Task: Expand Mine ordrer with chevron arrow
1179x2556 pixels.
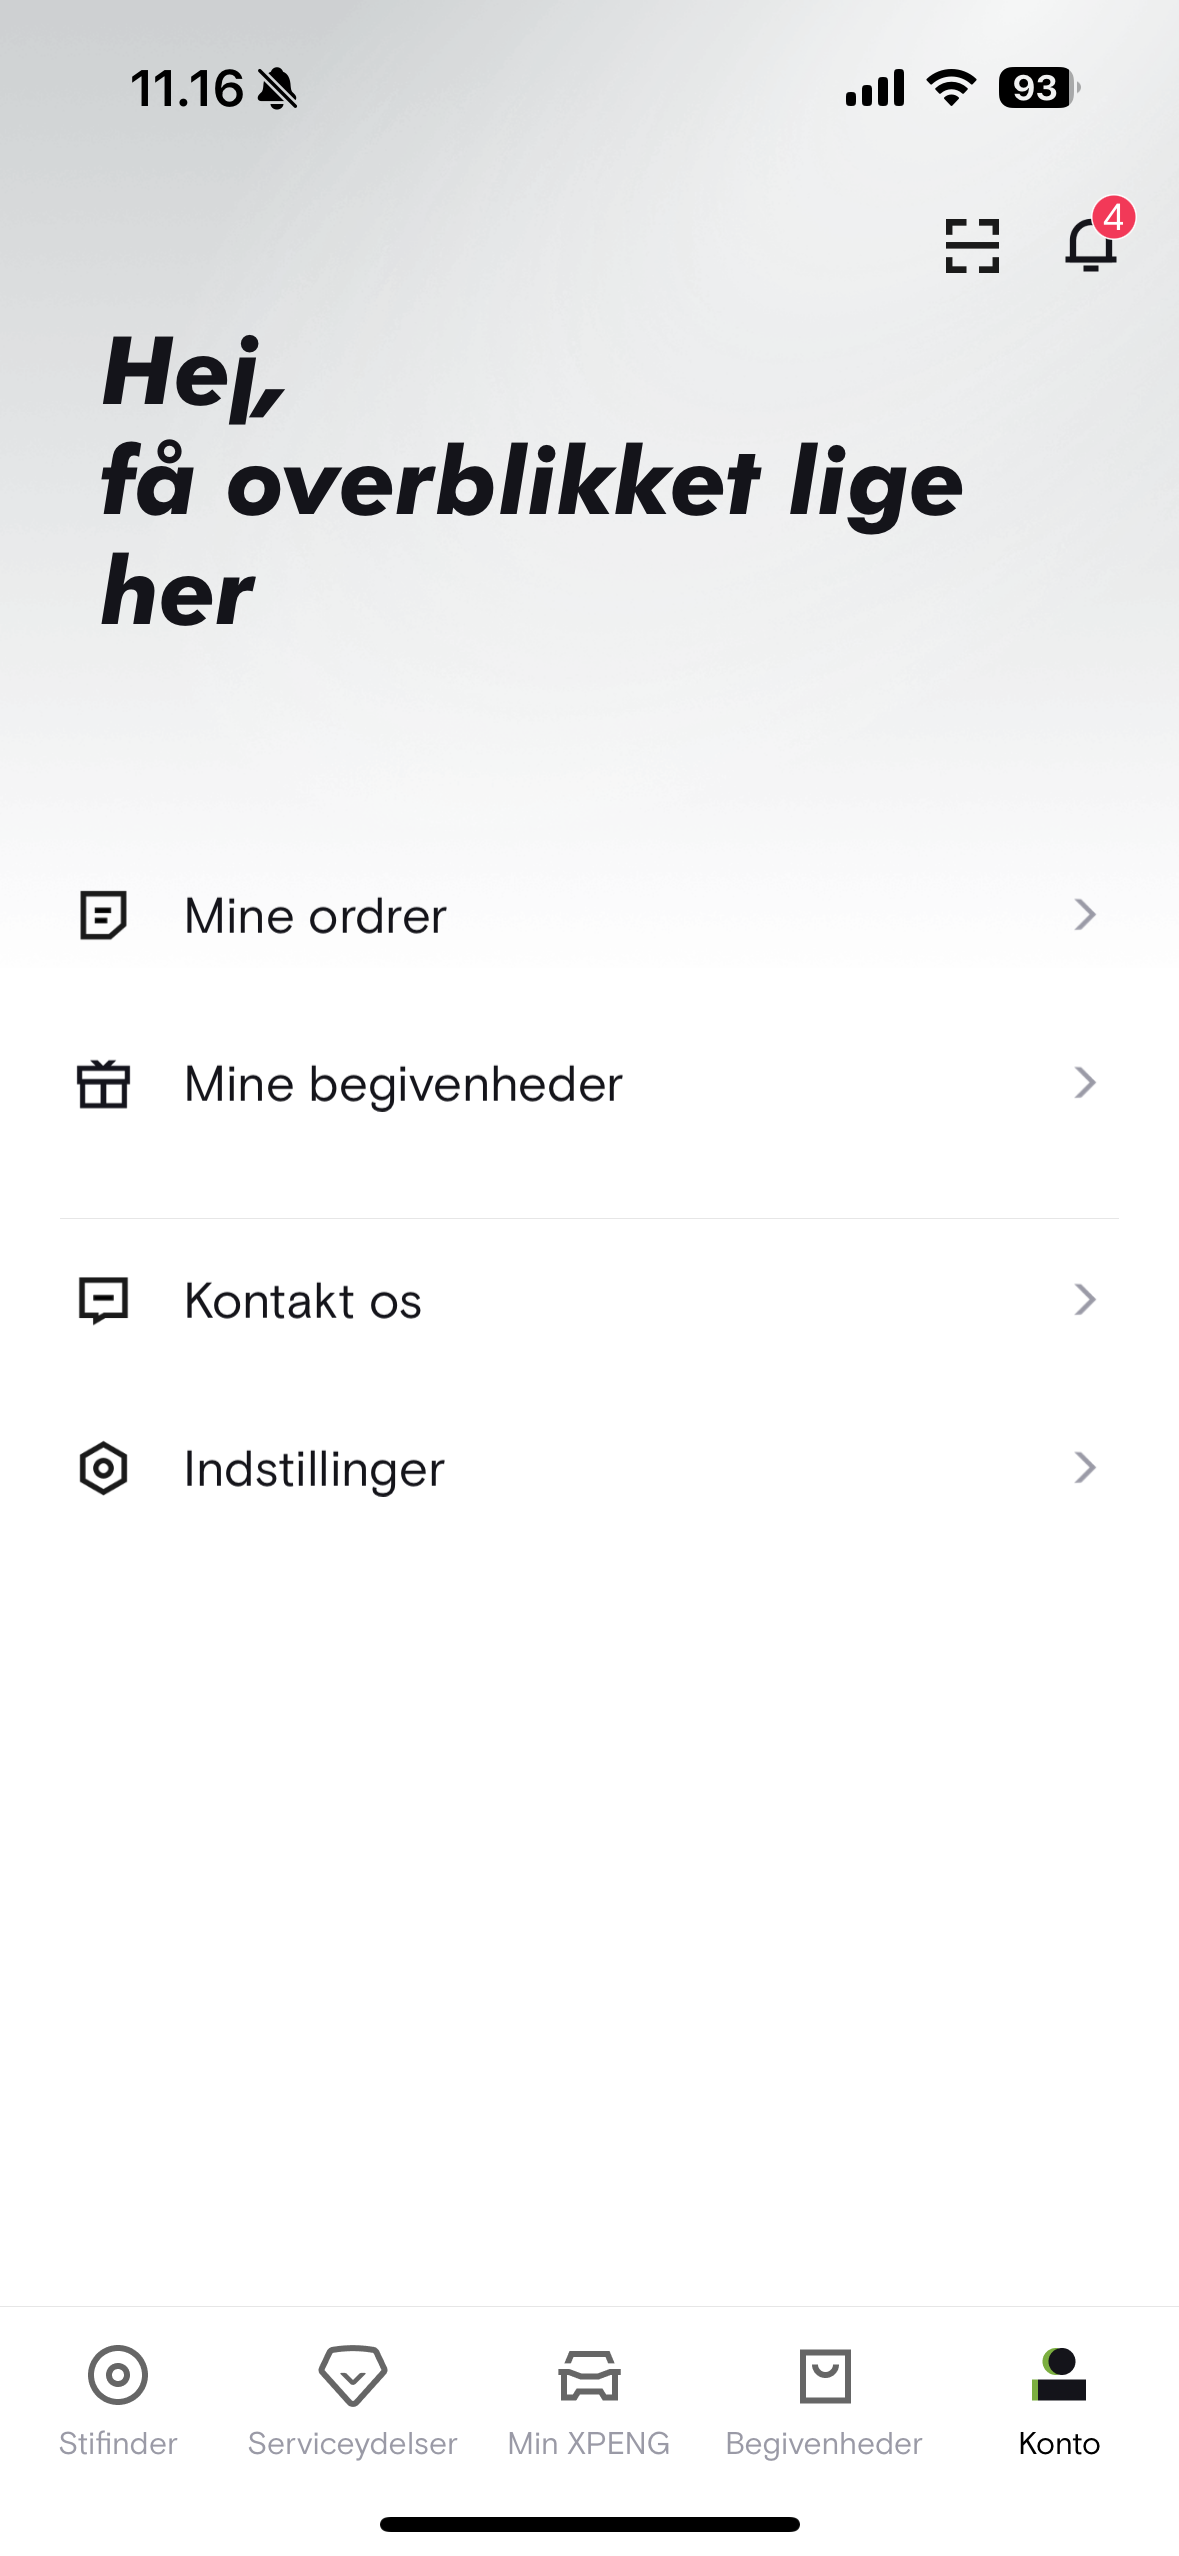Action: click(x=1085, y=914)
